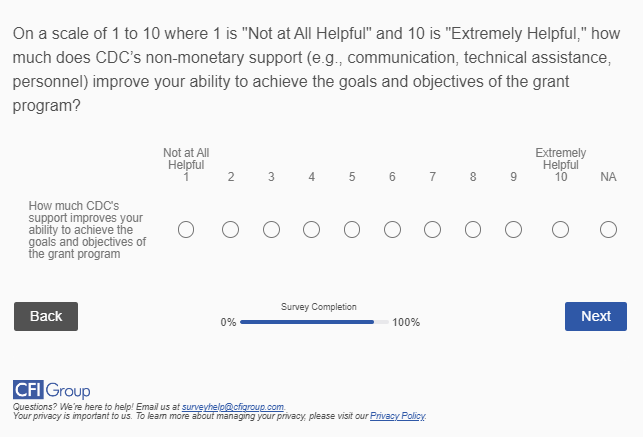Image resolution: width=643 pixels, height=437 pixels.
Task: Click the CFI Group logo
Action: click(x=51, y=389)
